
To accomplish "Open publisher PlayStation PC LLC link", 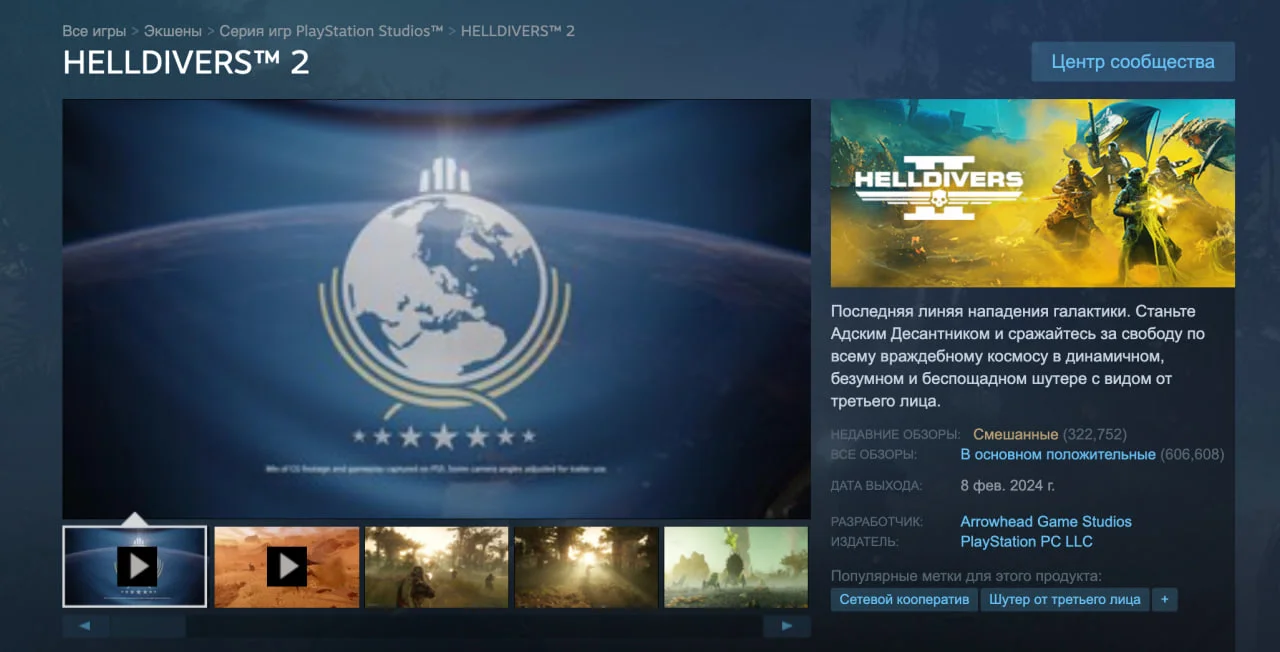I will click(x=1026, y=541).
